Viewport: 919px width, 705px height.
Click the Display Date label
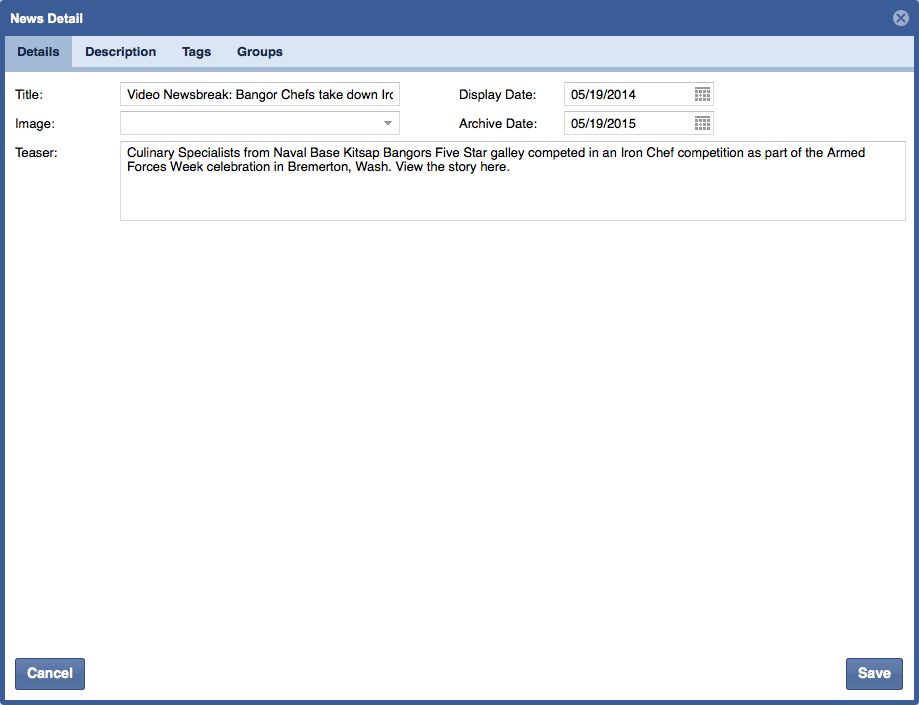(497, 95)
